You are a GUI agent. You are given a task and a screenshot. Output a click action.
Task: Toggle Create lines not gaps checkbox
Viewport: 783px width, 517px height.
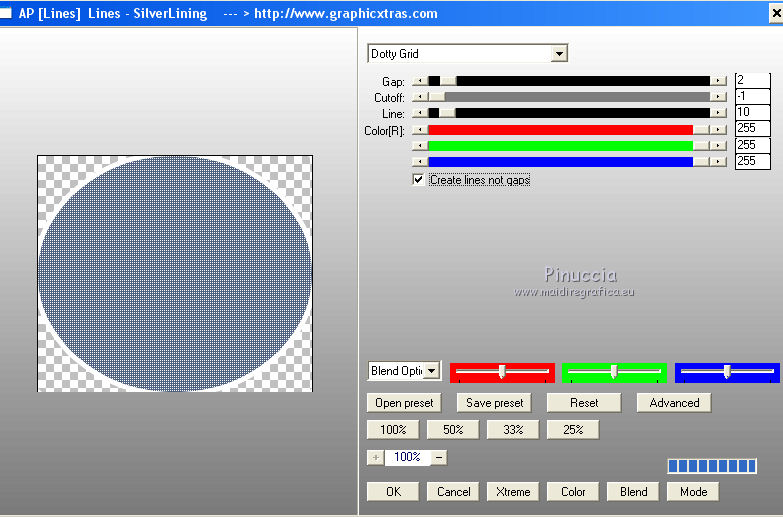[418, 179]
